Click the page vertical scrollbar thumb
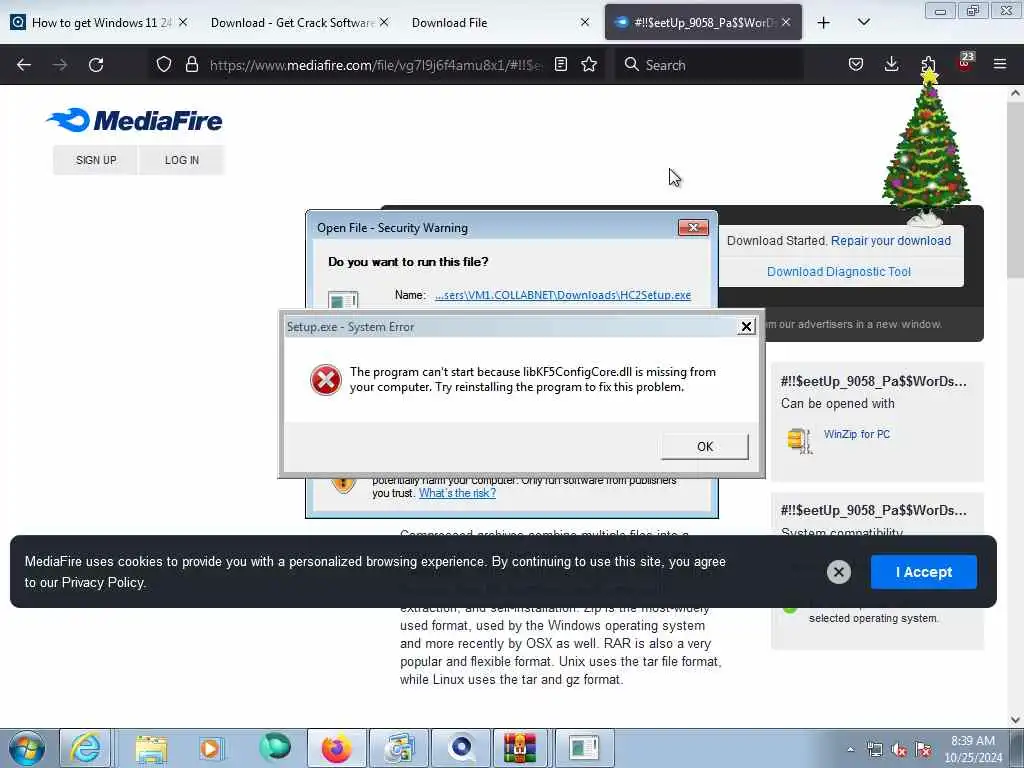The width and height of the screenshot is (1024, 768). tap(1015, 189)
